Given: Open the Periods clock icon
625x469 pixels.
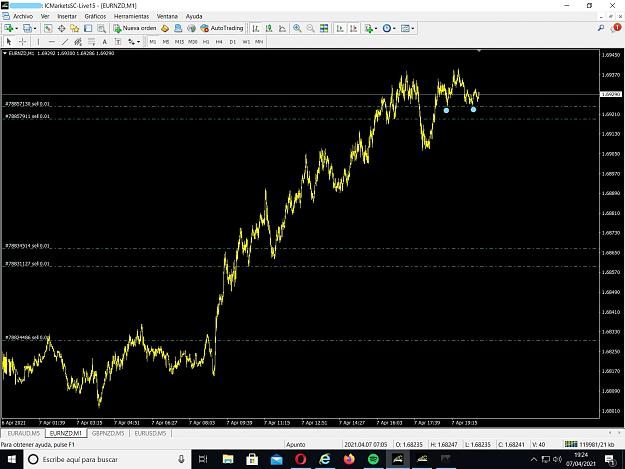Looking at the screenshot, I should pos(387,28).
